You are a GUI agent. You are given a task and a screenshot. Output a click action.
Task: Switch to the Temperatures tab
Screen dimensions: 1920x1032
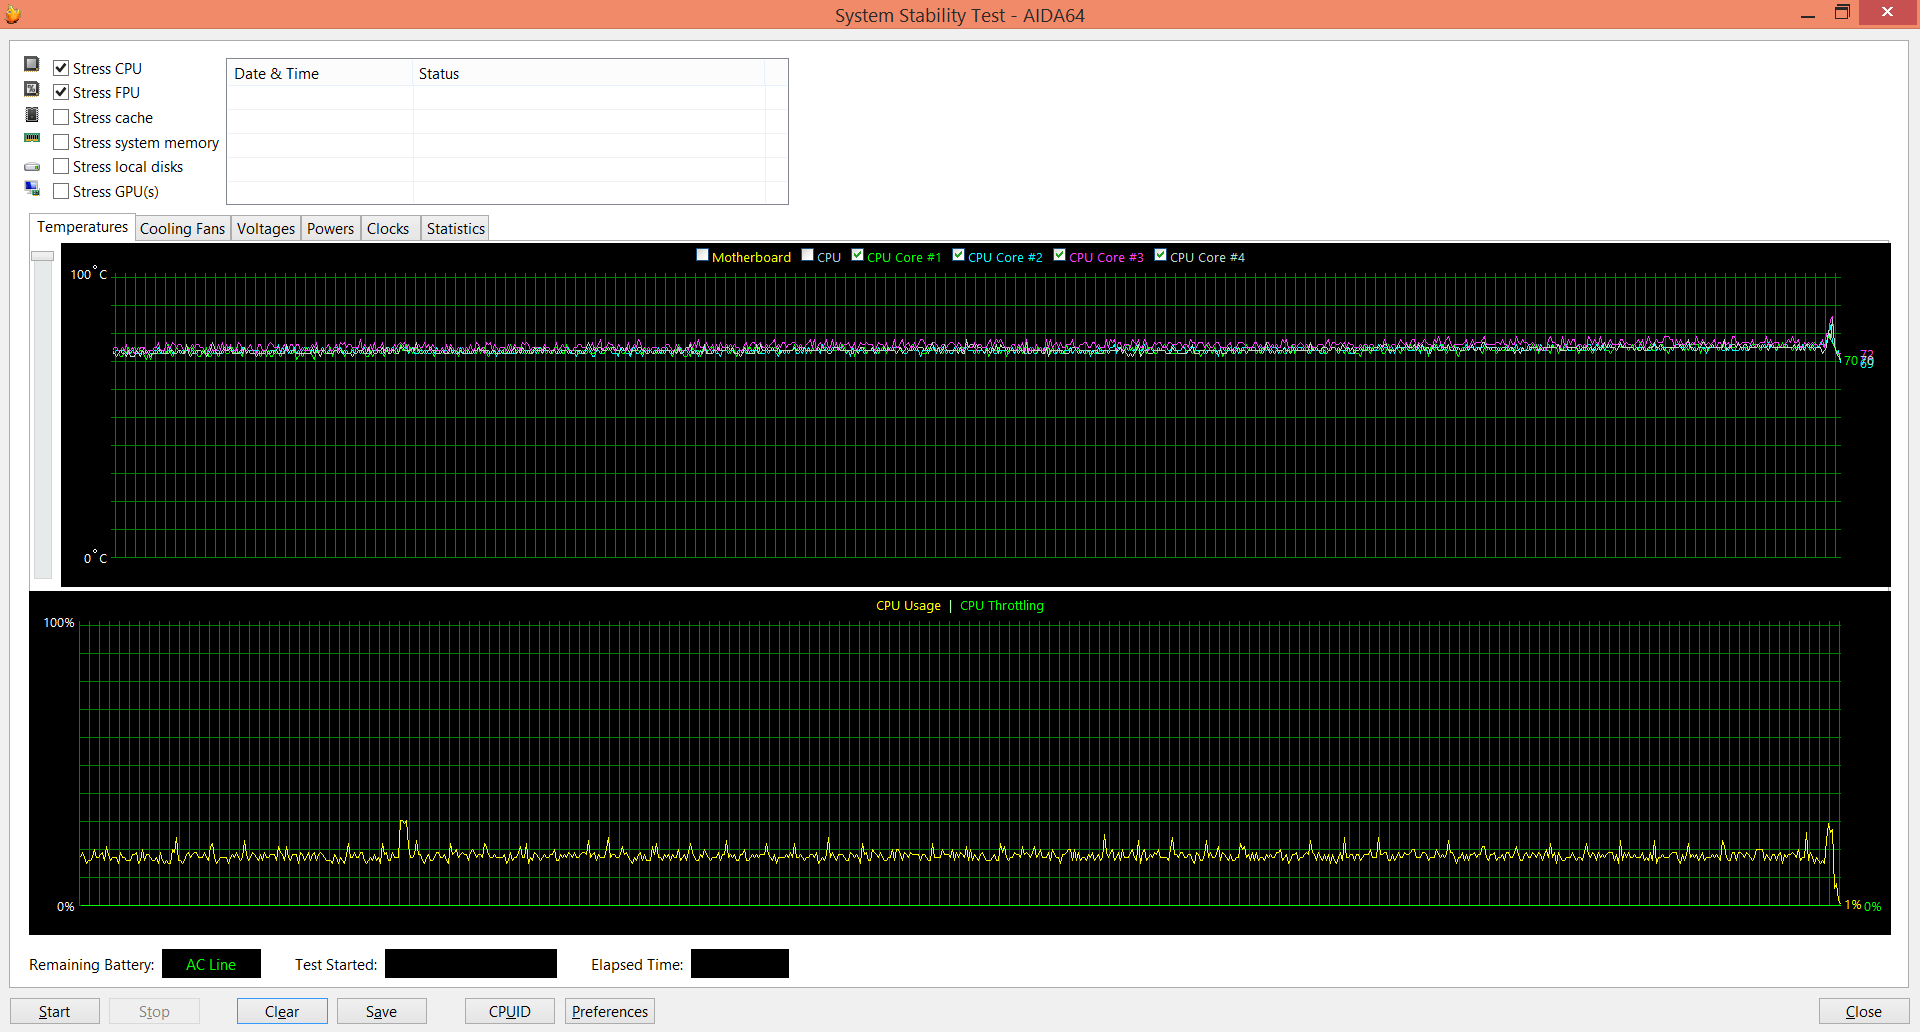(82, 227)
